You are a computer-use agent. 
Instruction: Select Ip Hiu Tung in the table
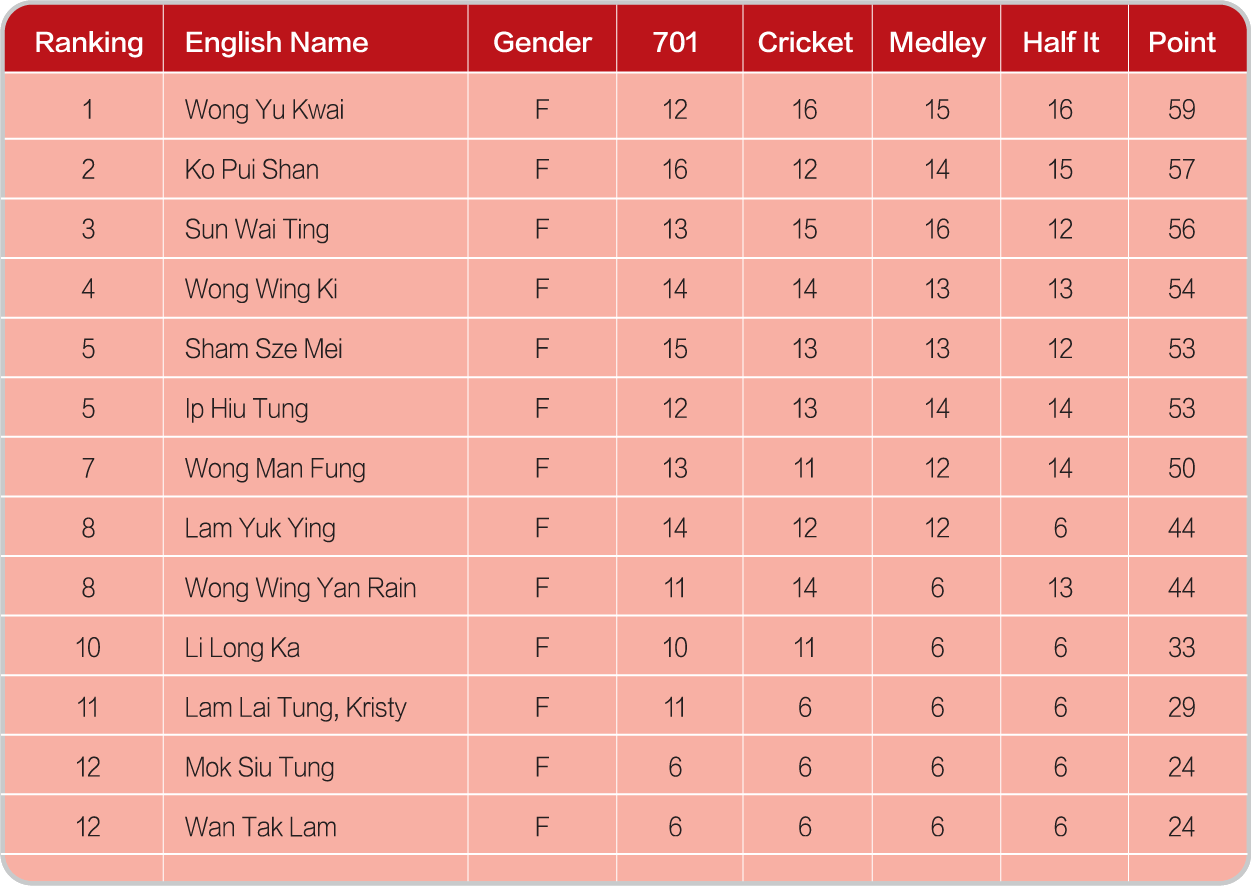coord(247,409)
